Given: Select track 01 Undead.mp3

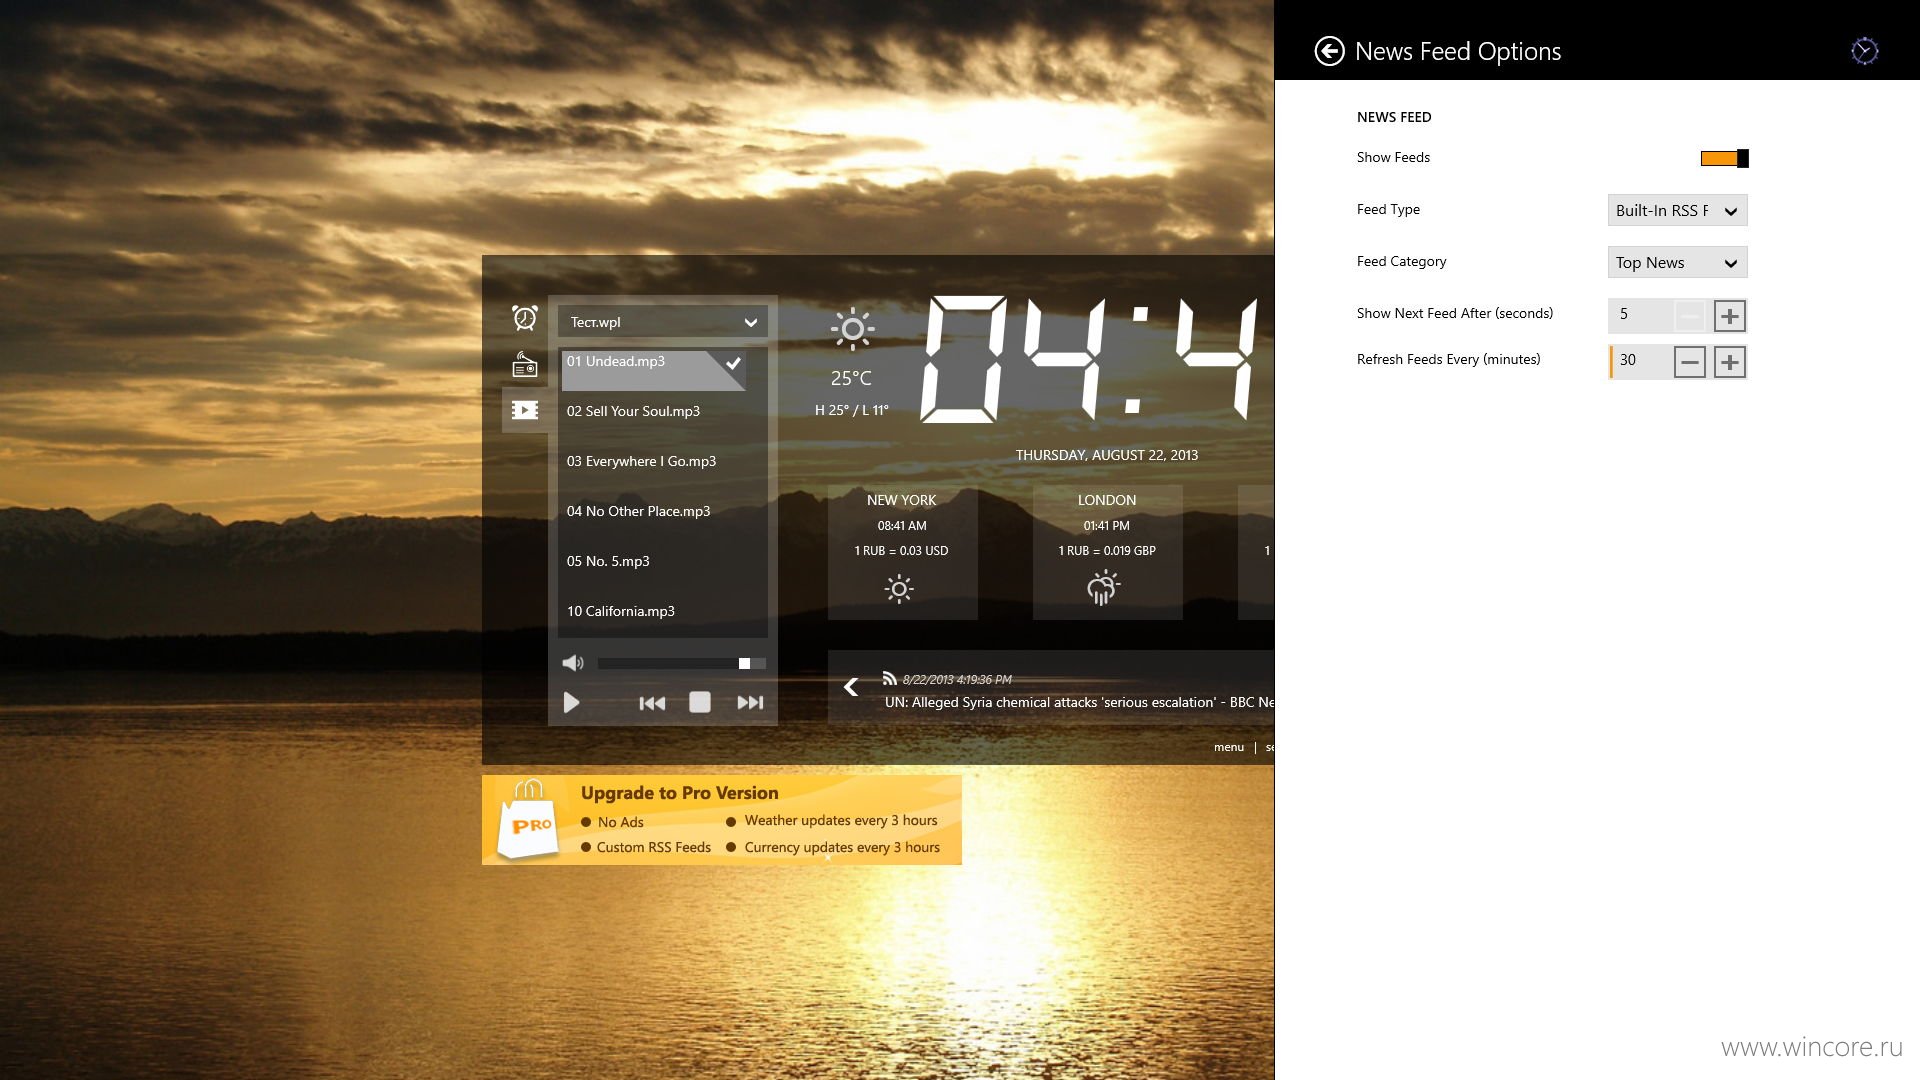Looking at the screenshot, I should tap(654, 369).
